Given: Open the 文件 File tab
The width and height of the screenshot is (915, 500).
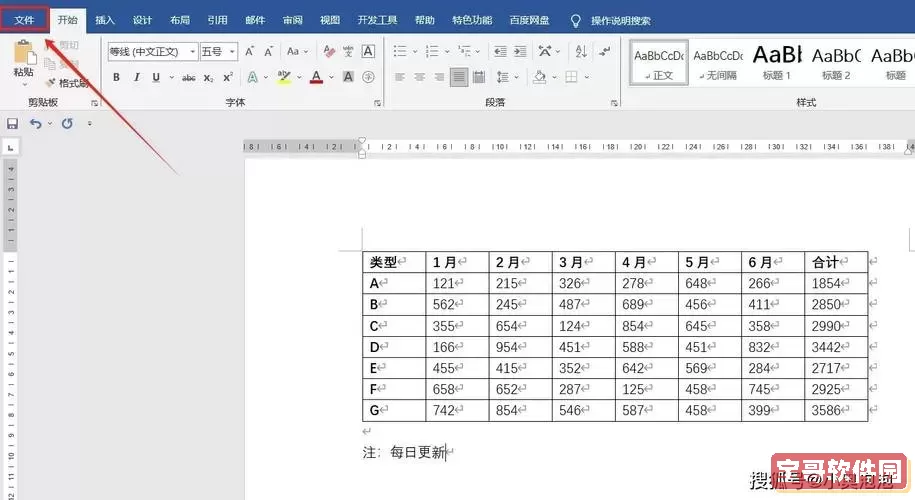Looking at the screenshot, I should tap(24, 20).
